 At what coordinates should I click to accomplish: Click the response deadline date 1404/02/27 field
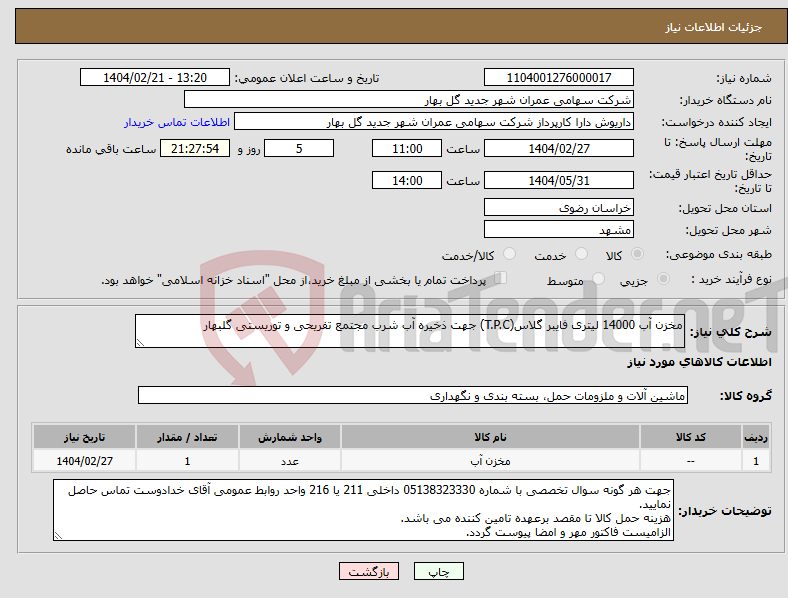pyautogui.click(x=558, y=149)
